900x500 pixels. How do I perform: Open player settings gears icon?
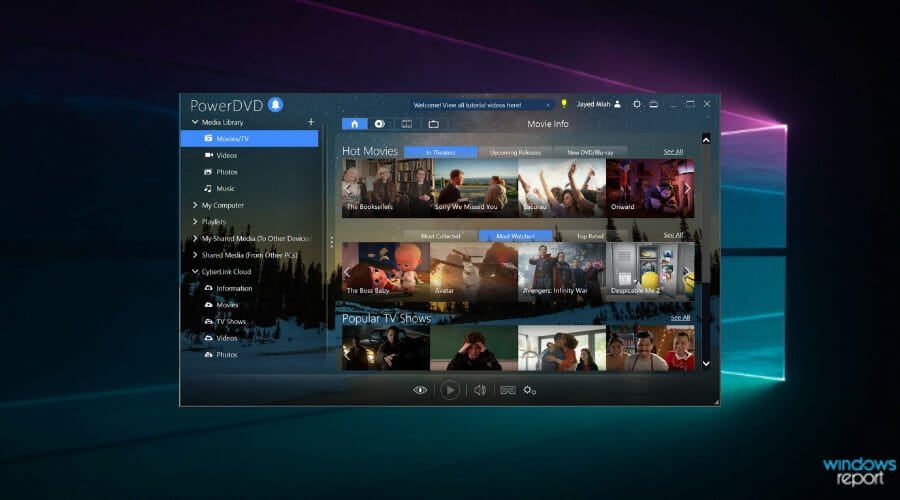[529, 390]
